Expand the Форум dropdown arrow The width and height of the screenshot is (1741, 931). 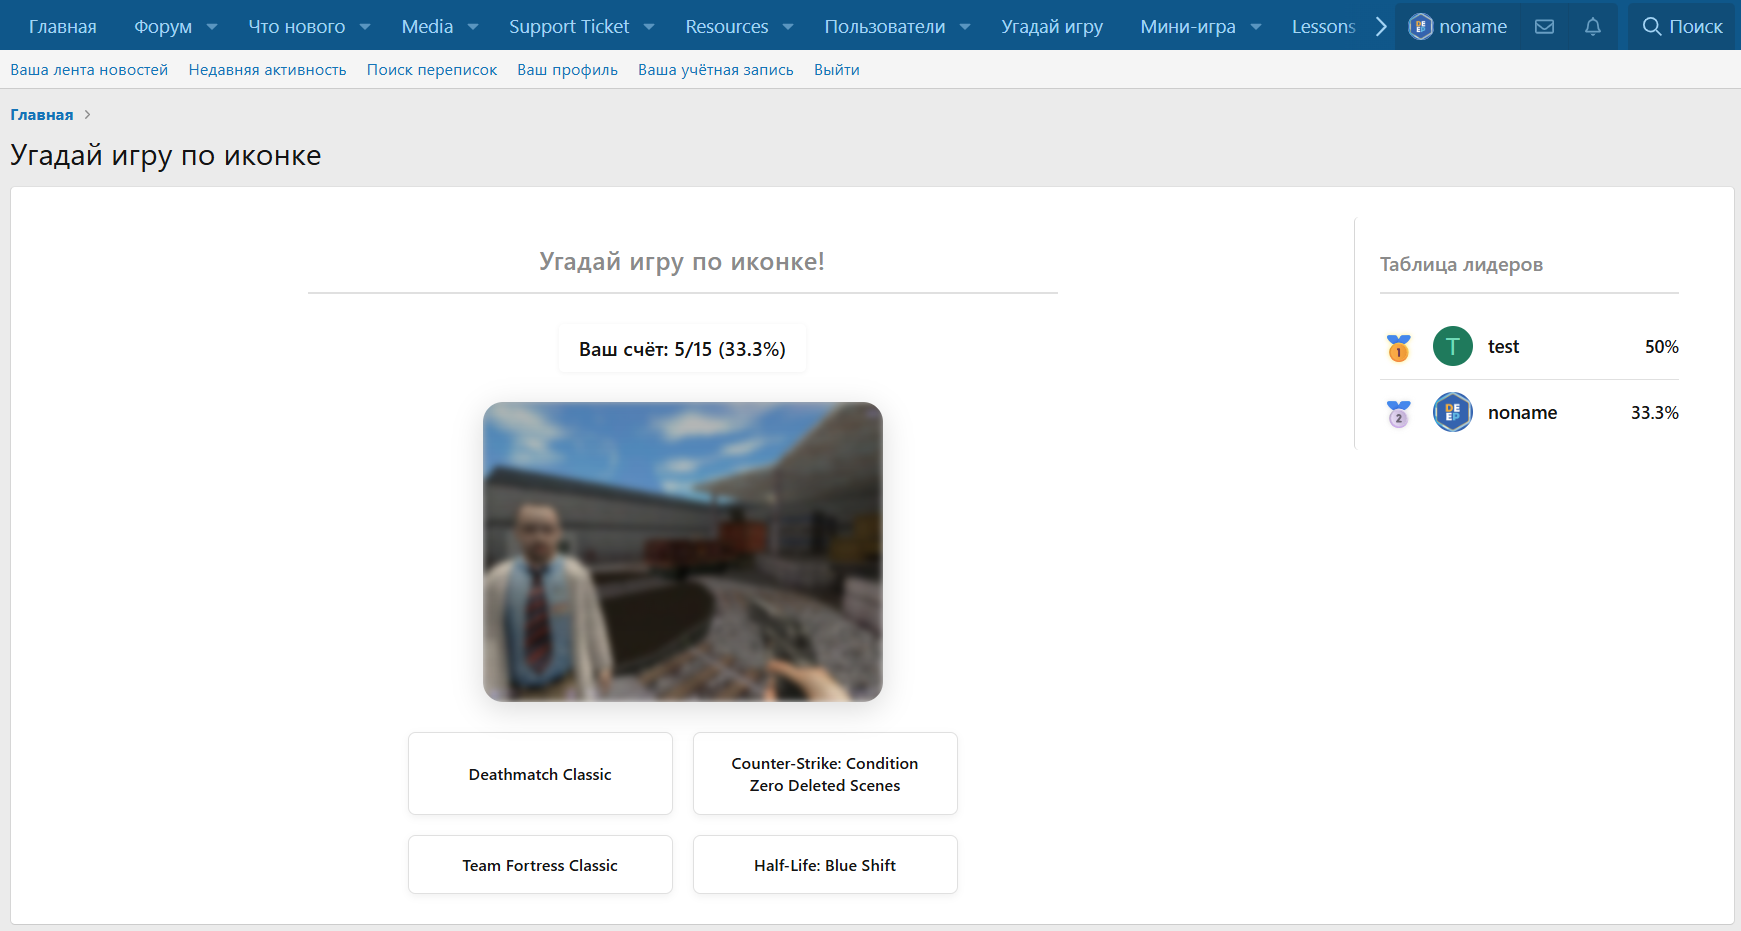[212, 27]
